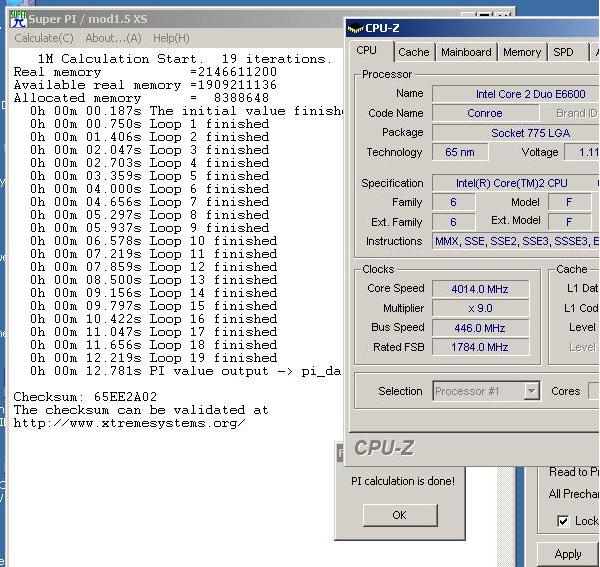Click the Intel(R) Core(TM)2 CPU specification field
The height and width of the screenshot is (567, 600).
(516, 183)
